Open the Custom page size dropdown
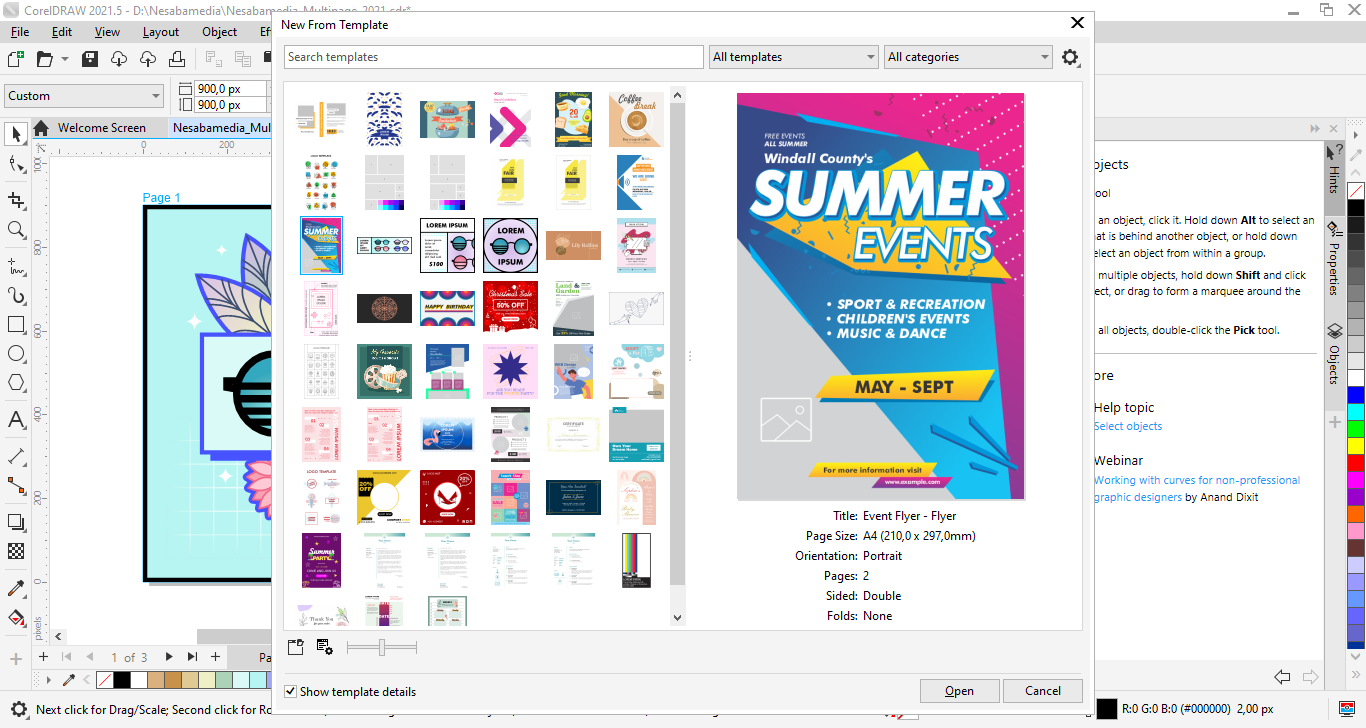This screenshot has width=1366, height=728. tap(84, 96)
